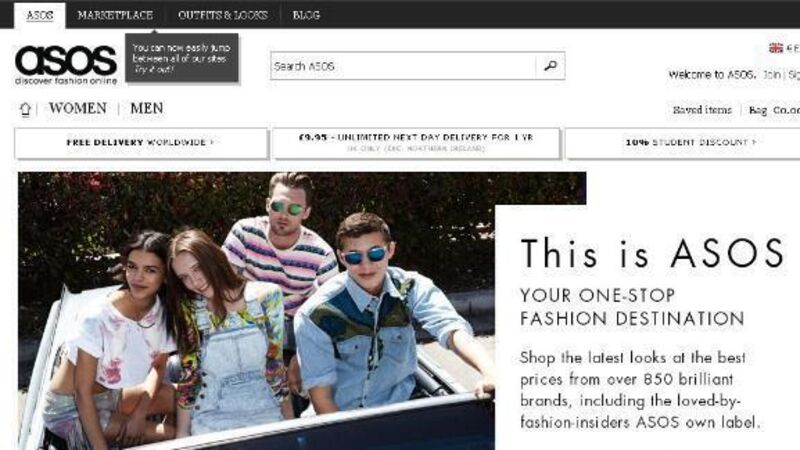
Task: Go to the home page icon
Action: tap(25, 109)
